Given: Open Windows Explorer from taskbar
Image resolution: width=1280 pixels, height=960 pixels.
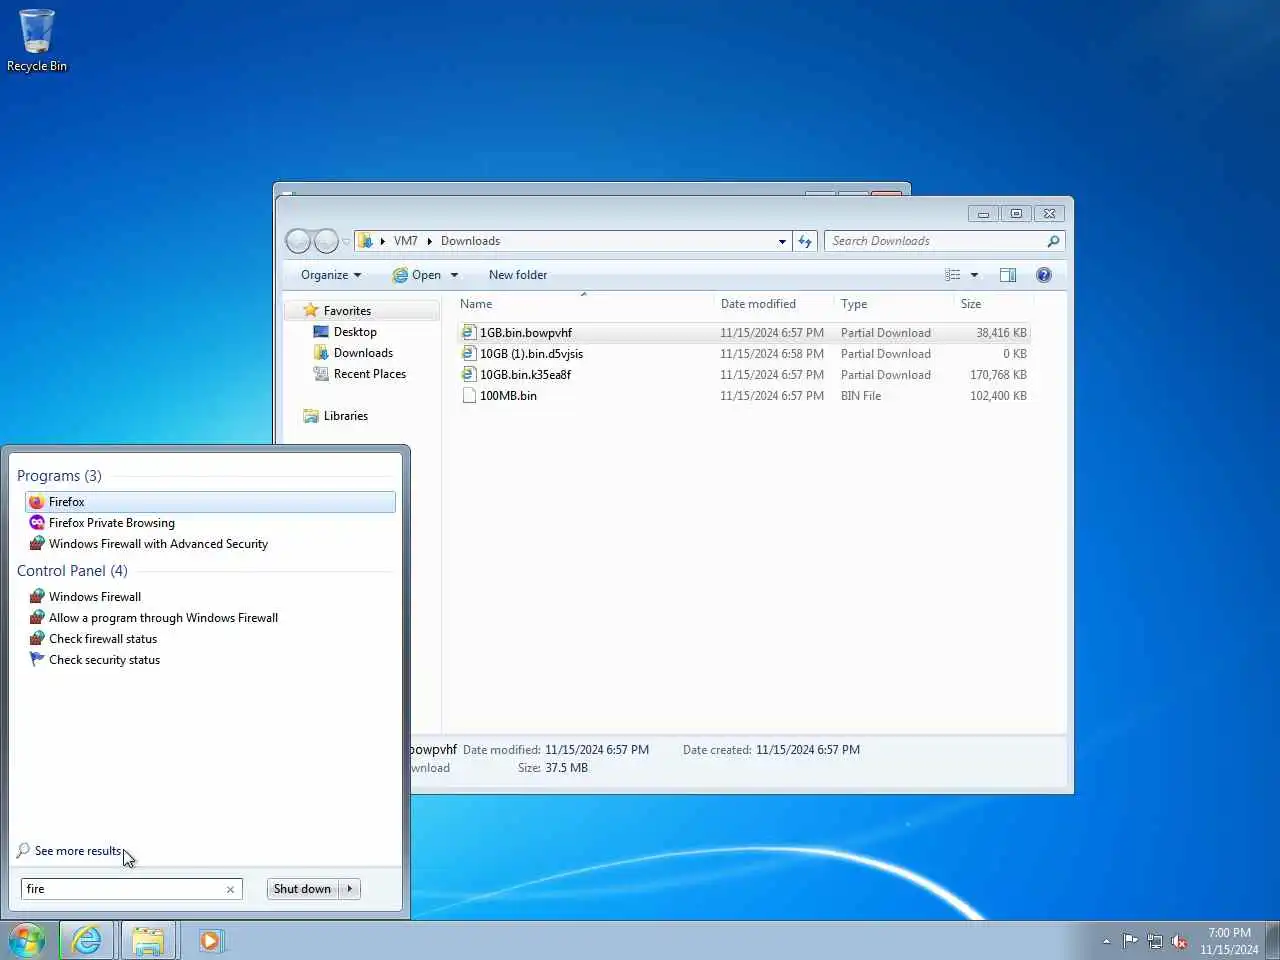Looking at the screenshot, I should 148,941.
